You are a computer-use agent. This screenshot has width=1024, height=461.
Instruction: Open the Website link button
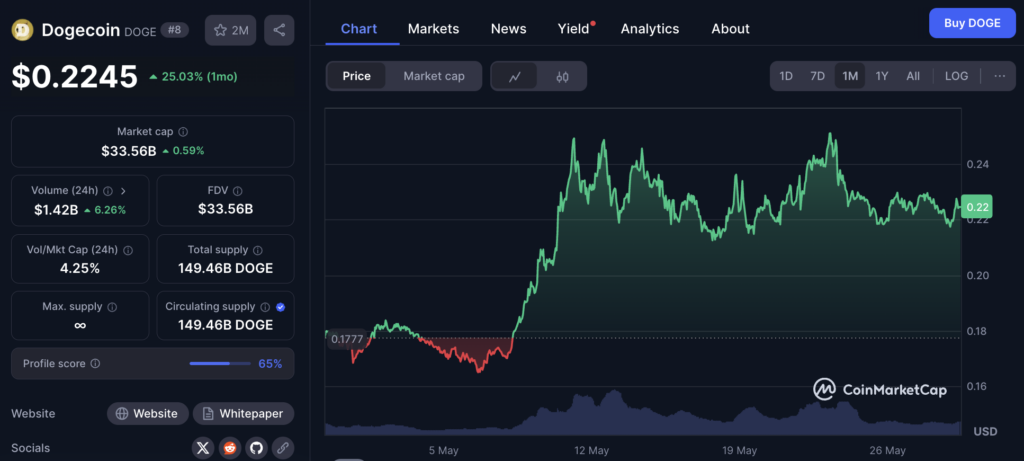tap(148, 413)
